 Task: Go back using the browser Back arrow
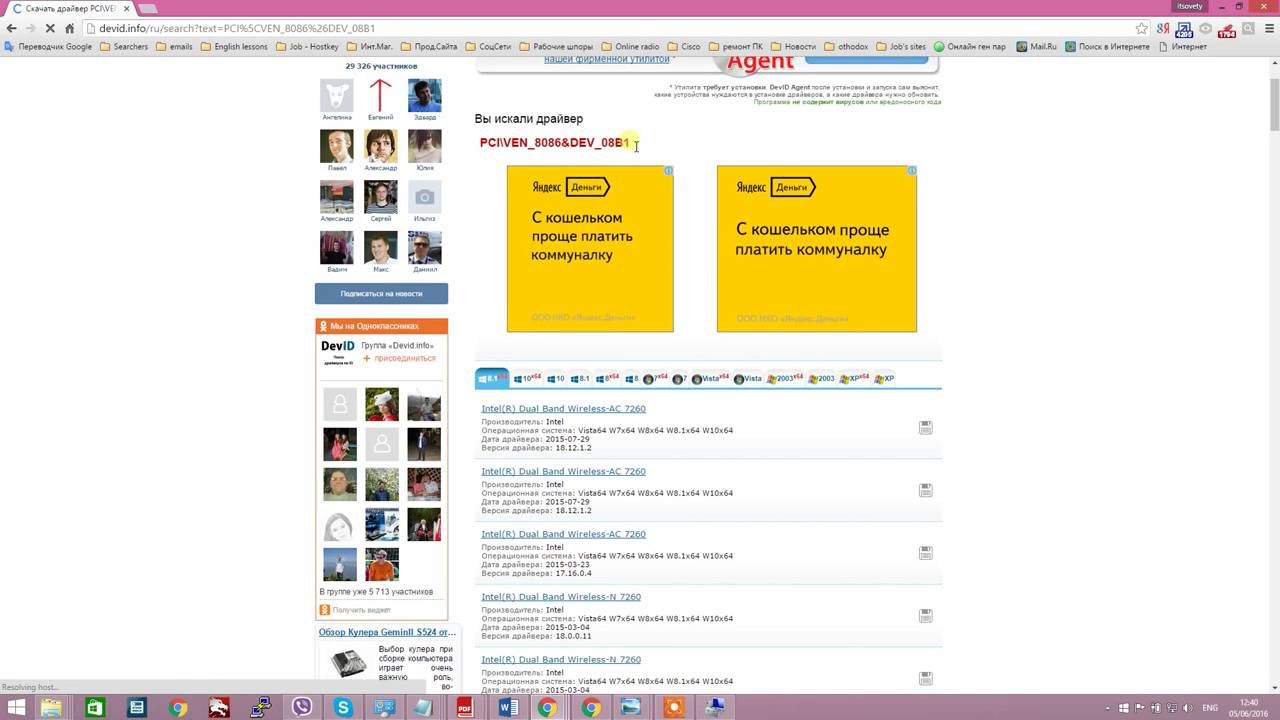[11, 28]
